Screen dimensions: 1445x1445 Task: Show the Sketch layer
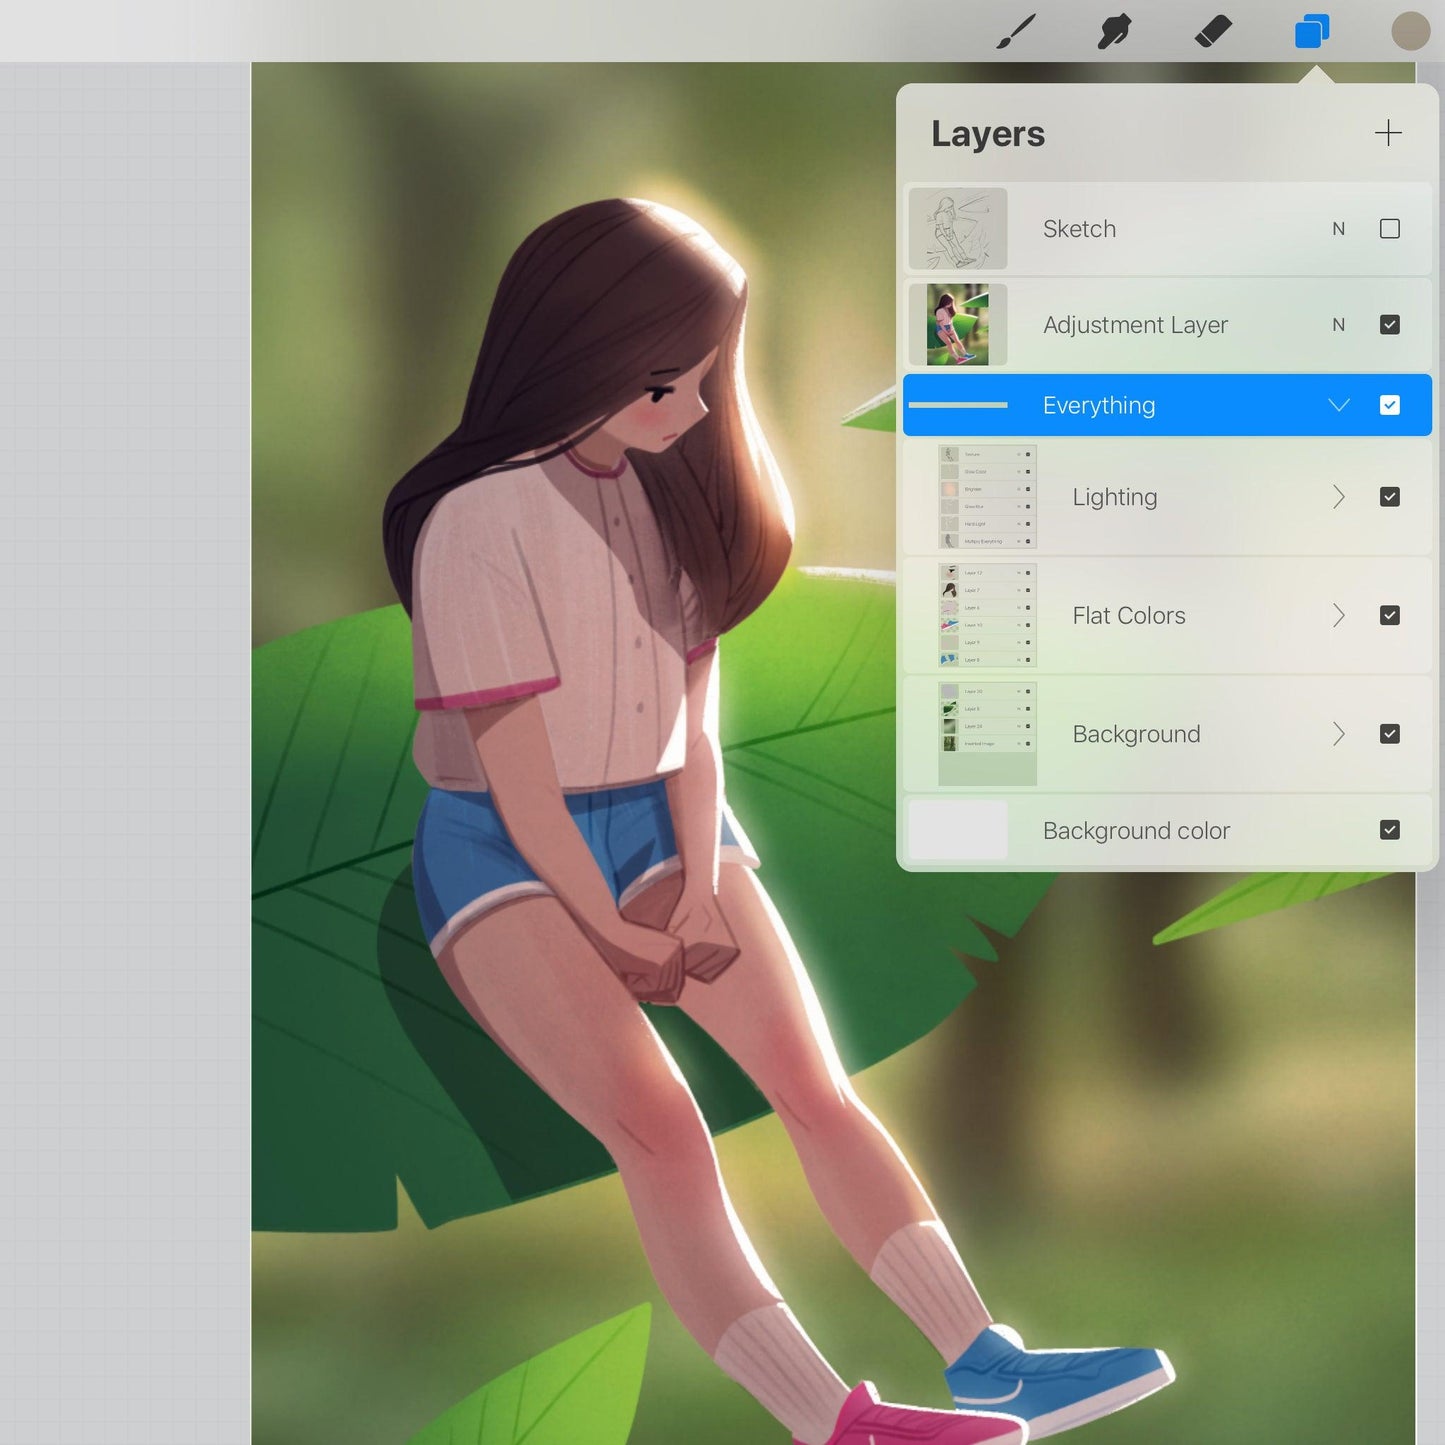point(1389,229)
